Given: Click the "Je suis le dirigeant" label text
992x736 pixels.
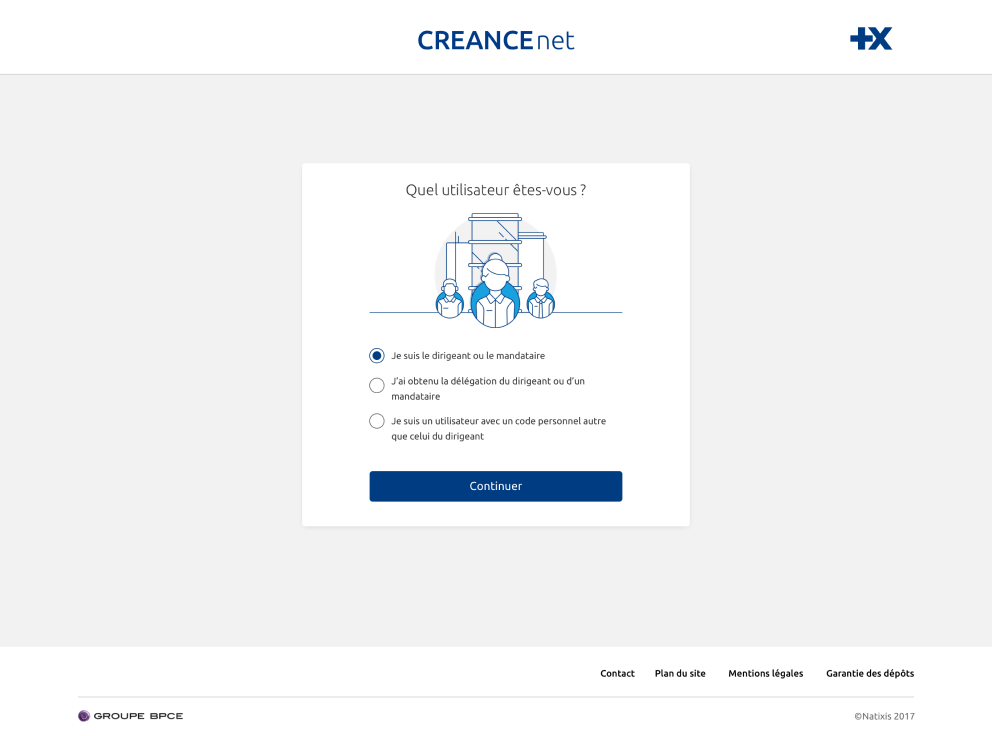Looking at the screenshot, I should pyautogui.click(x=467, y=356).
